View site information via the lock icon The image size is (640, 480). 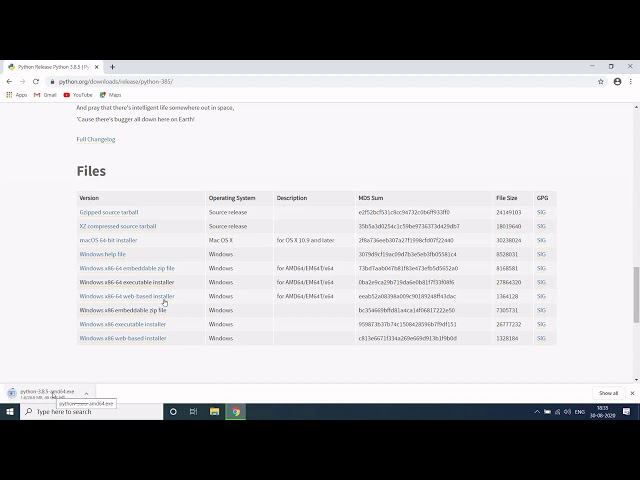pos(52,82)
